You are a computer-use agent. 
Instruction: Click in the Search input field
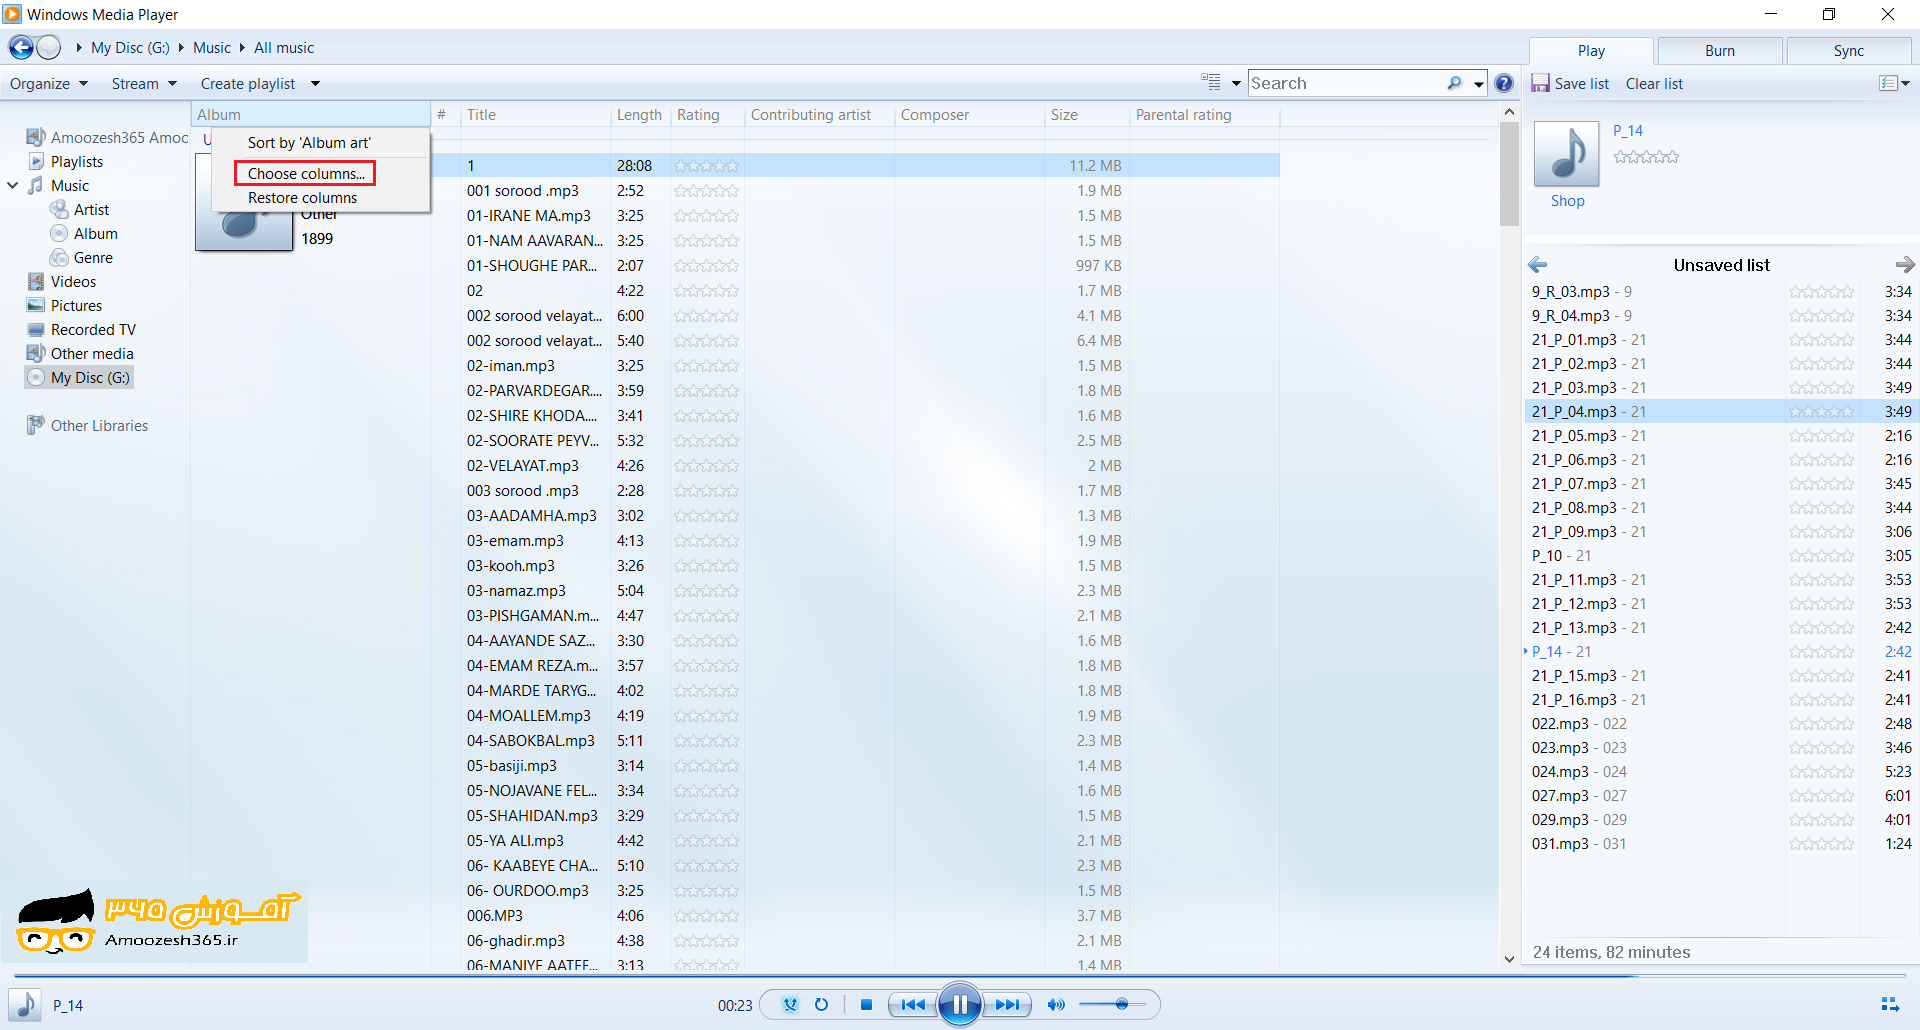point(1345,83)
